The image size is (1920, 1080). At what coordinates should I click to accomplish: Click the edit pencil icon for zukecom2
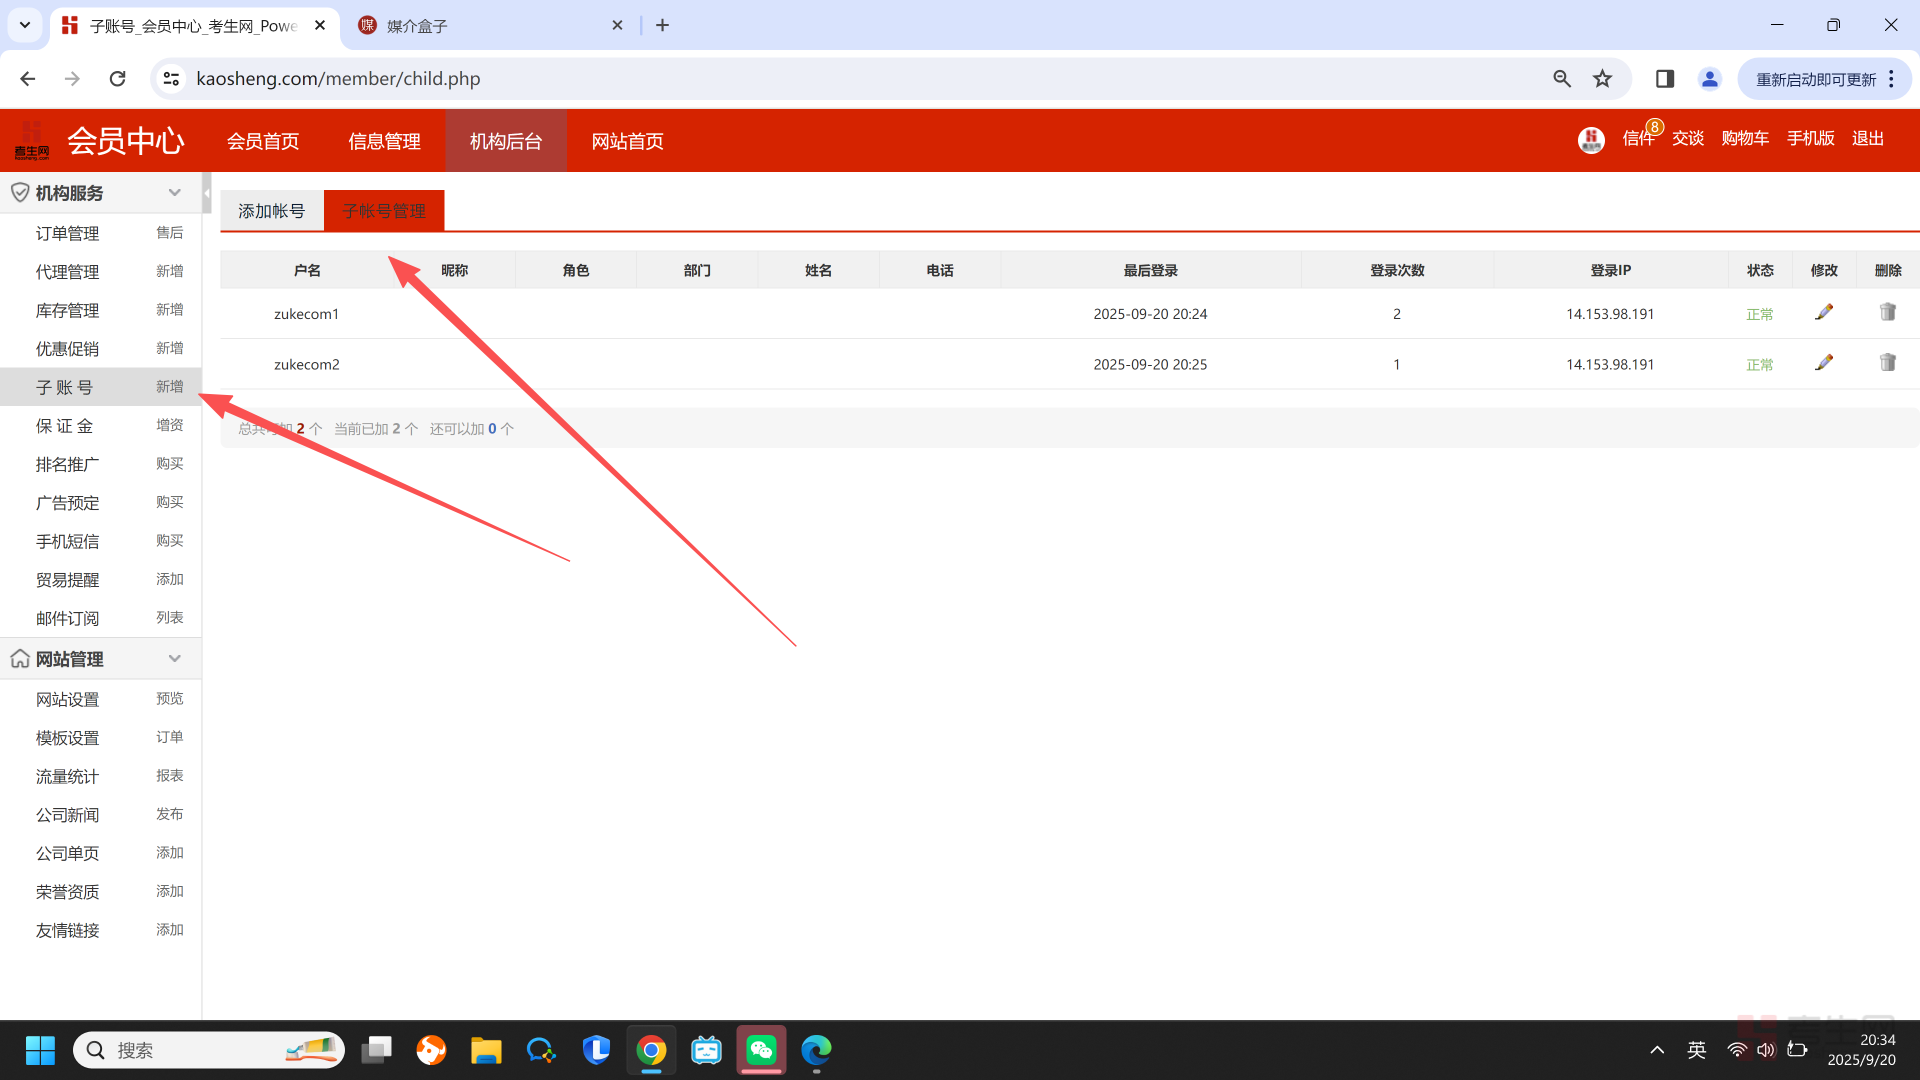[x=1824, y=363]
